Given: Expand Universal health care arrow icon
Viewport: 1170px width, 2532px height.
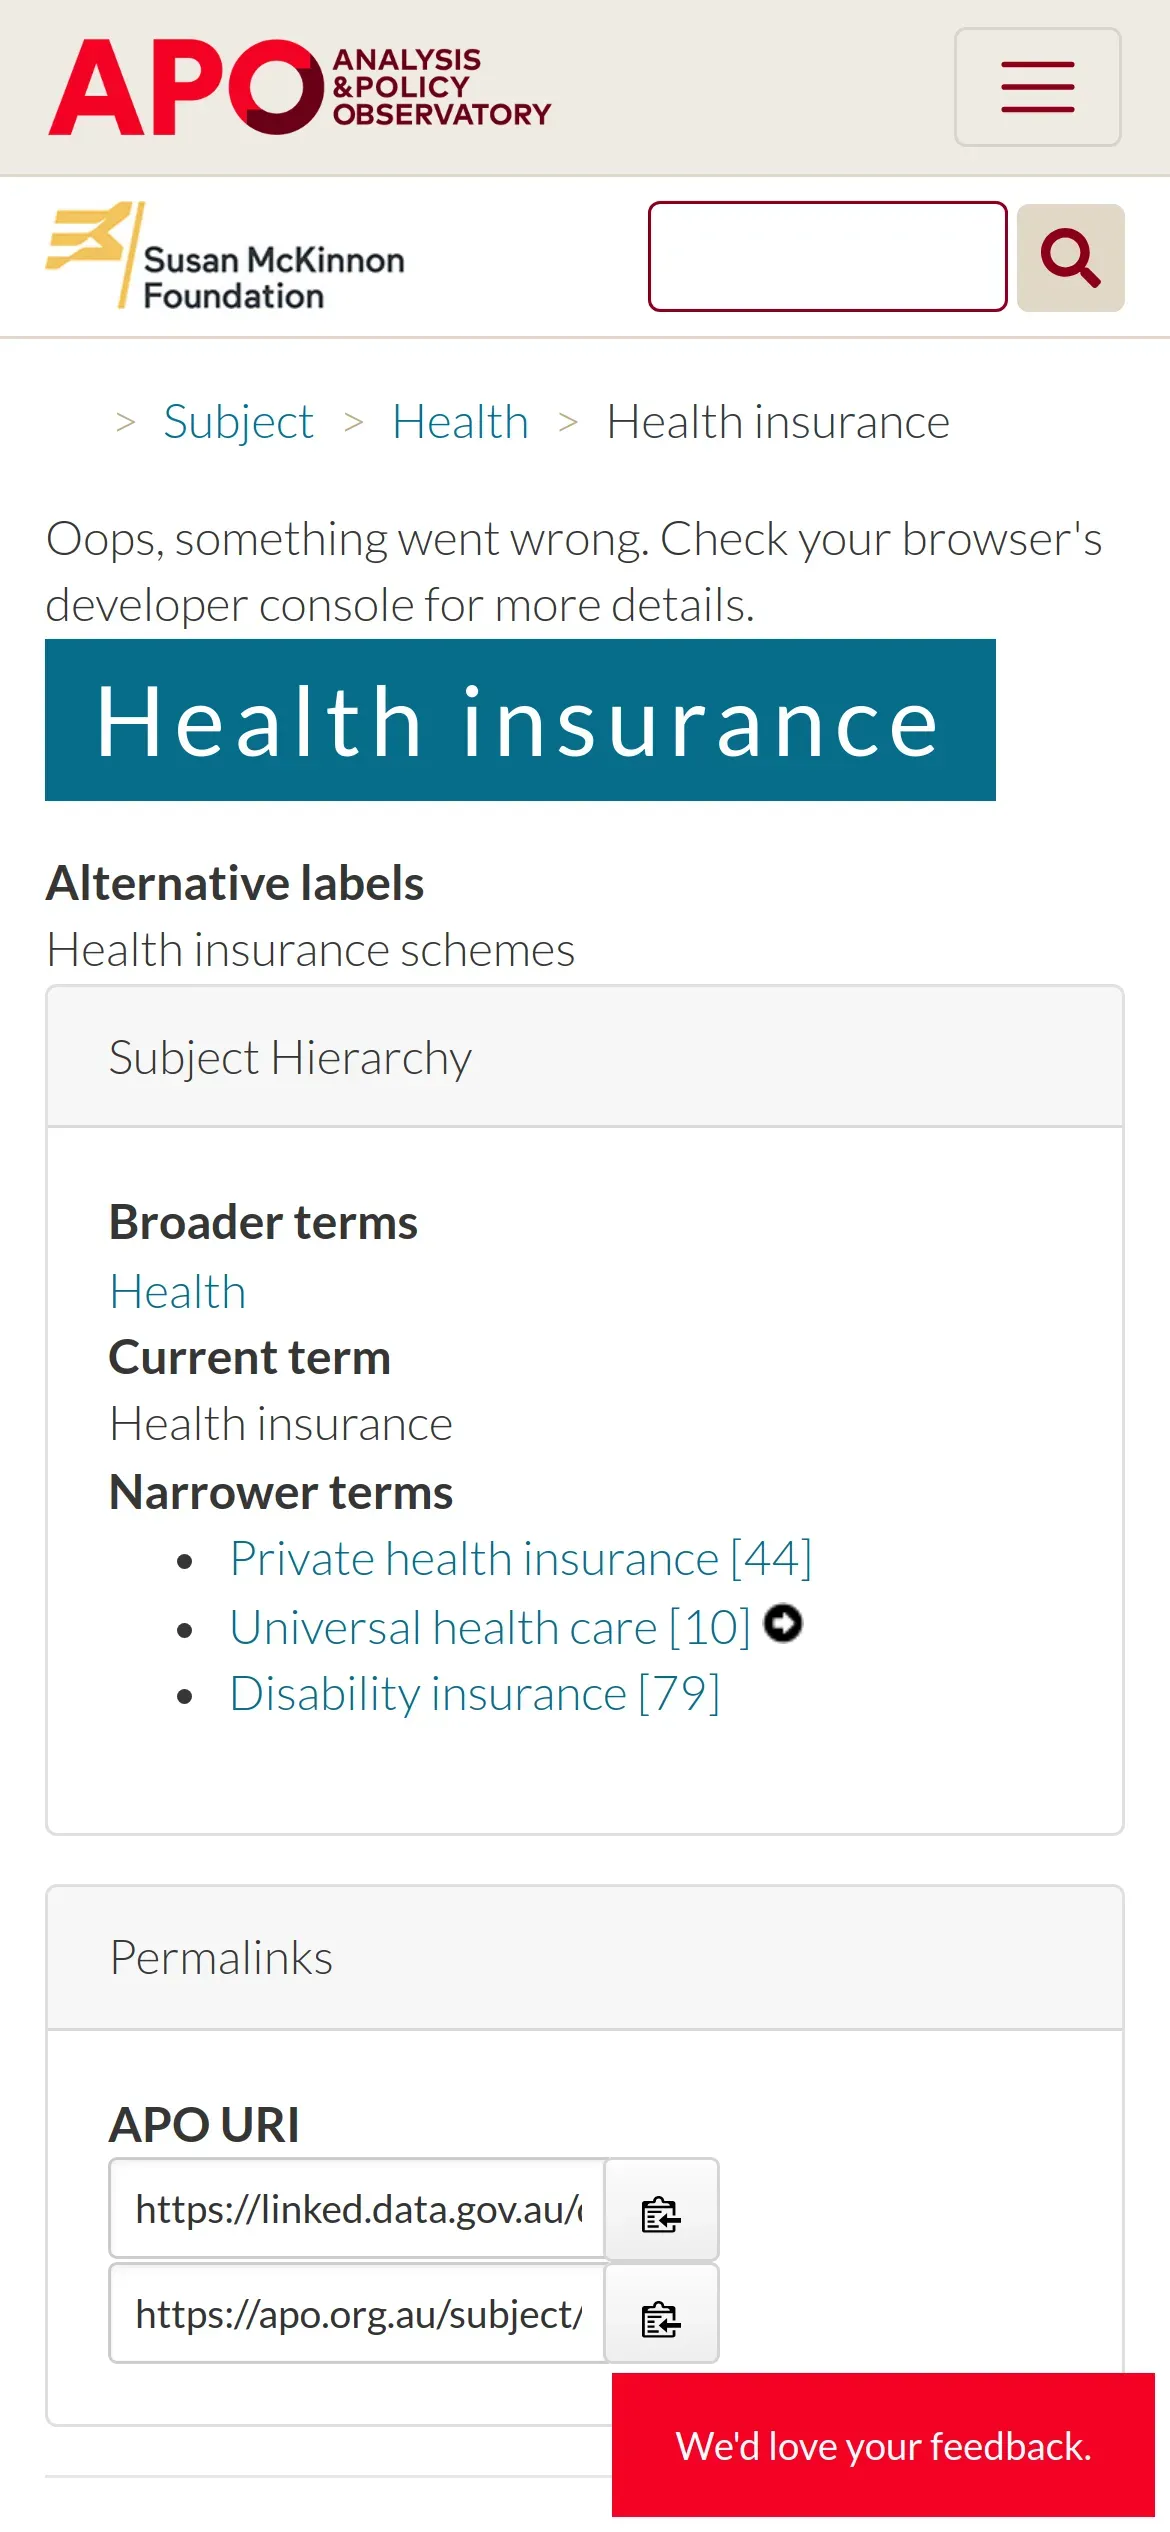Looking at the screenshot, I should pos(783,1623).
